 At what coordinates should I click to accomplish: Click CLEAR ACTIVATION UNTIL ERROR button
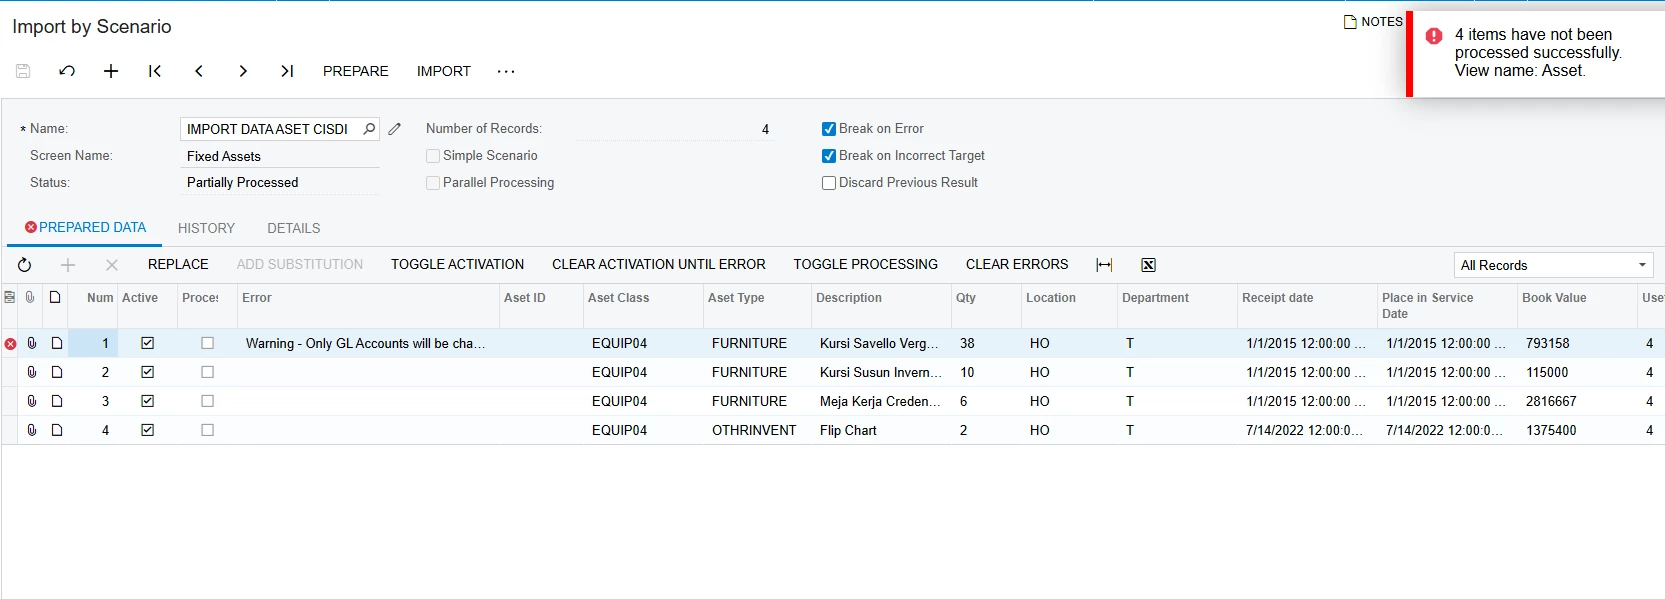click(659, 265)
